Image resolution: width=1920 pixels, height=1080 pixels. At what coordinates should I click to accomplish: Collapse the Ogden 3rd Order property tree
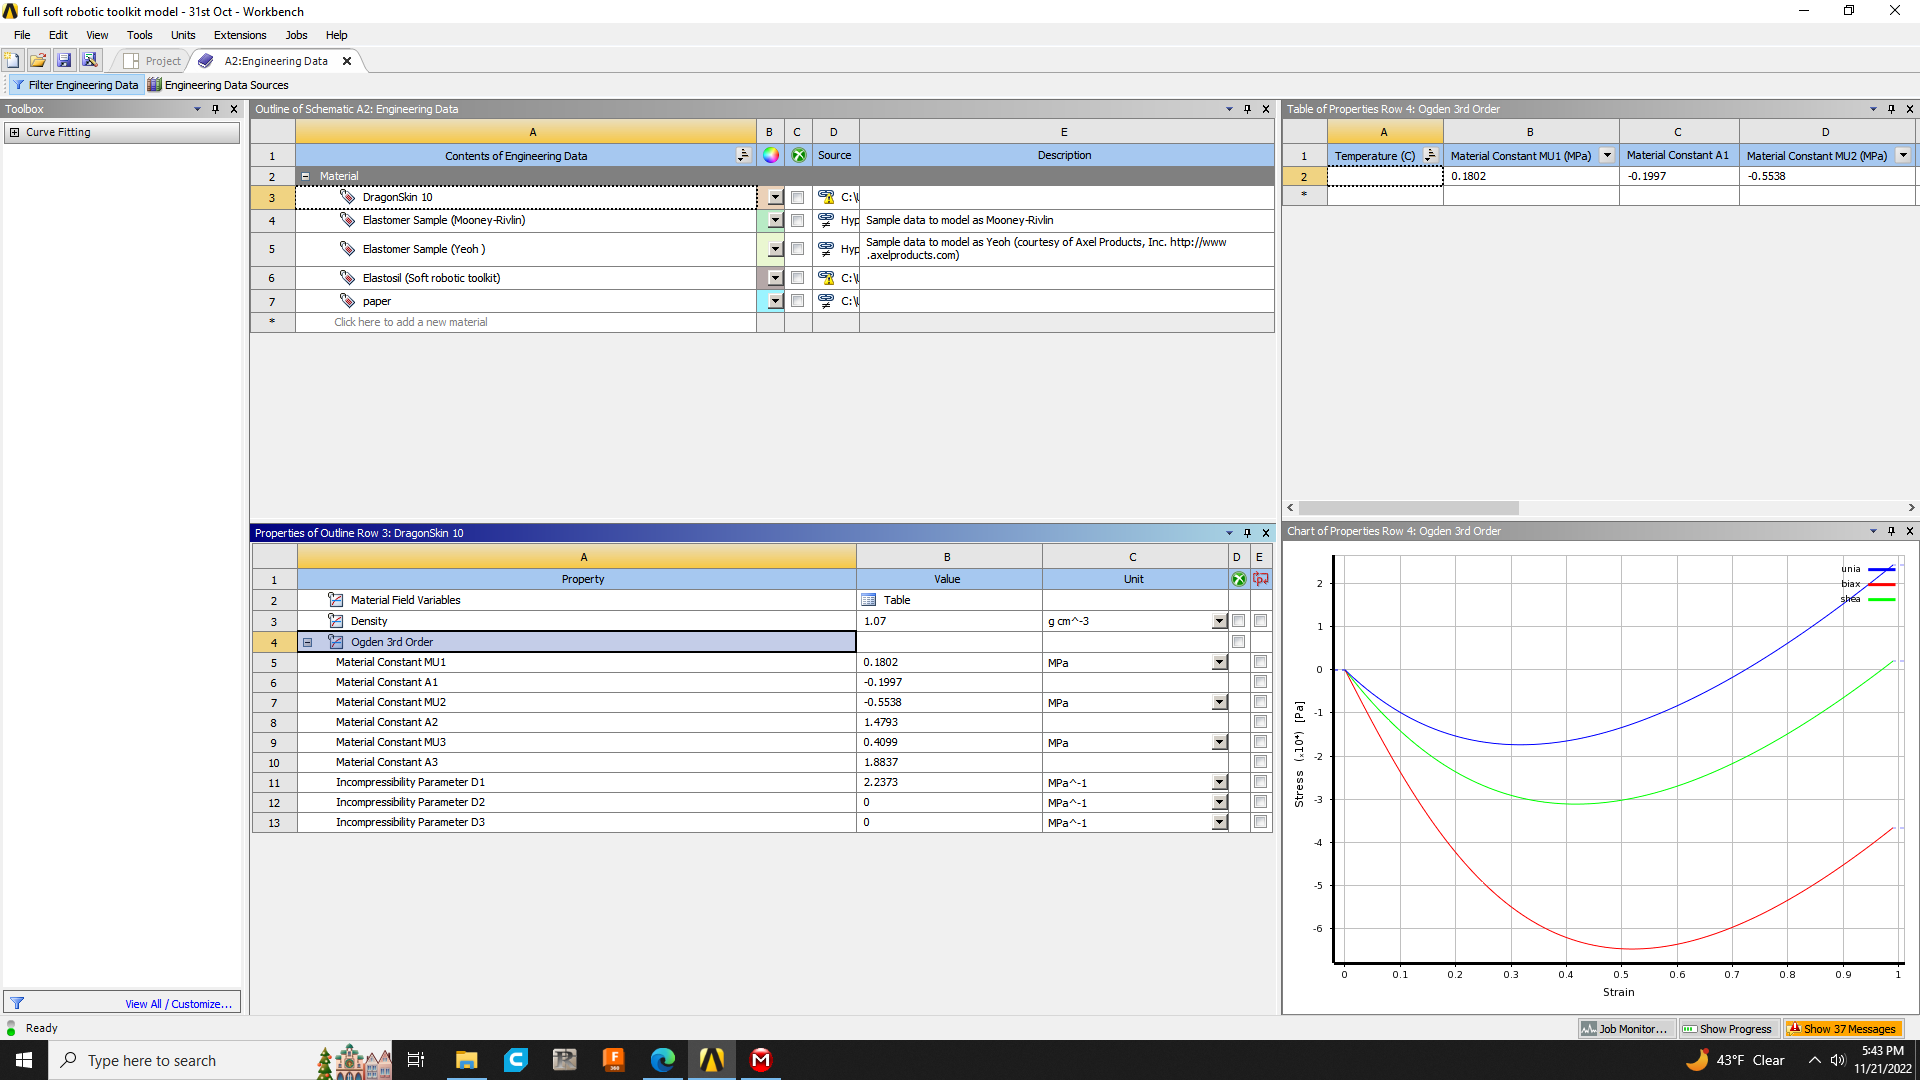point(308,642)
